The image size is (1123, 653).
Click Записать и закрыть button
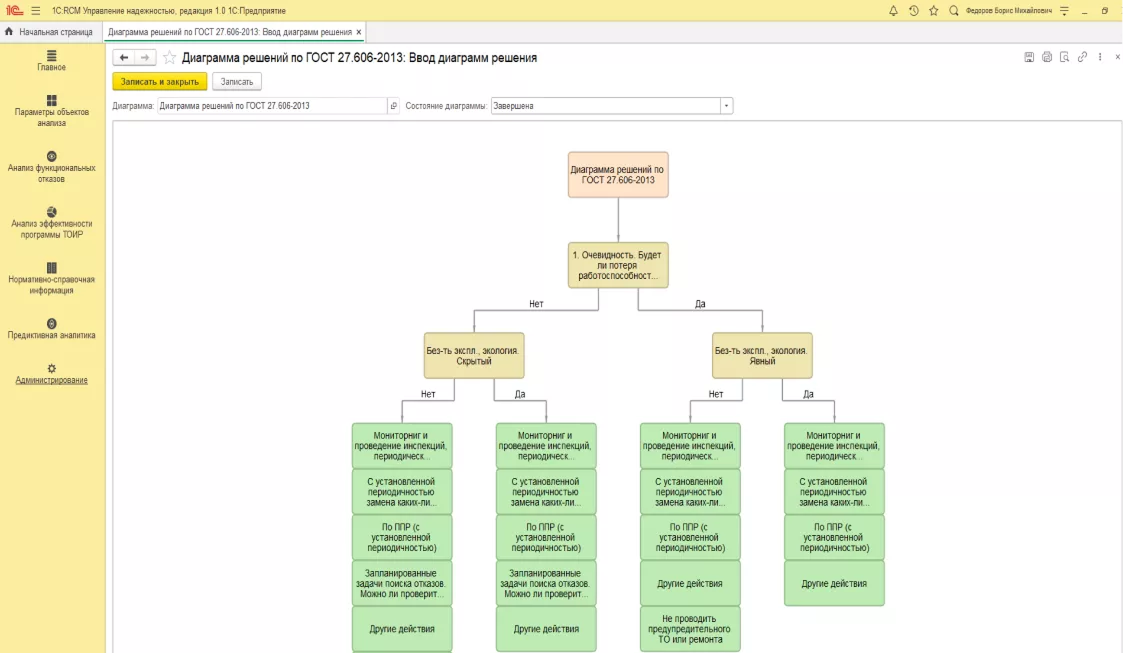point(160,82)
